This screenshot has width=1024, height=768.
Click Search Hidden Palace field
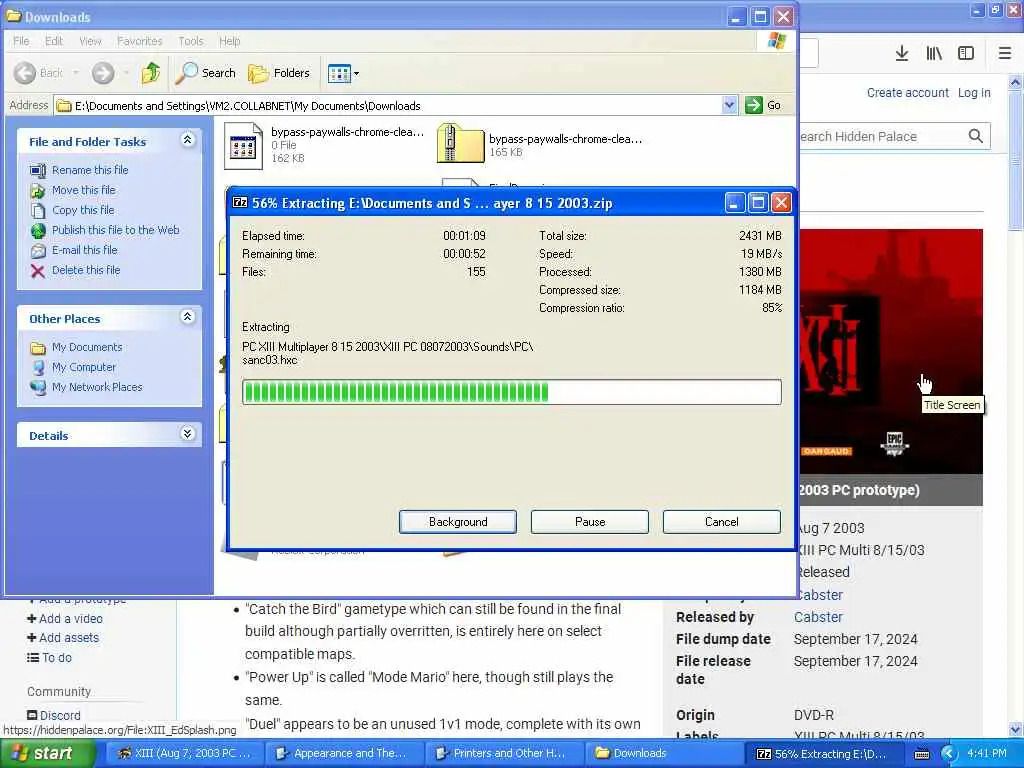click(878, 136)
